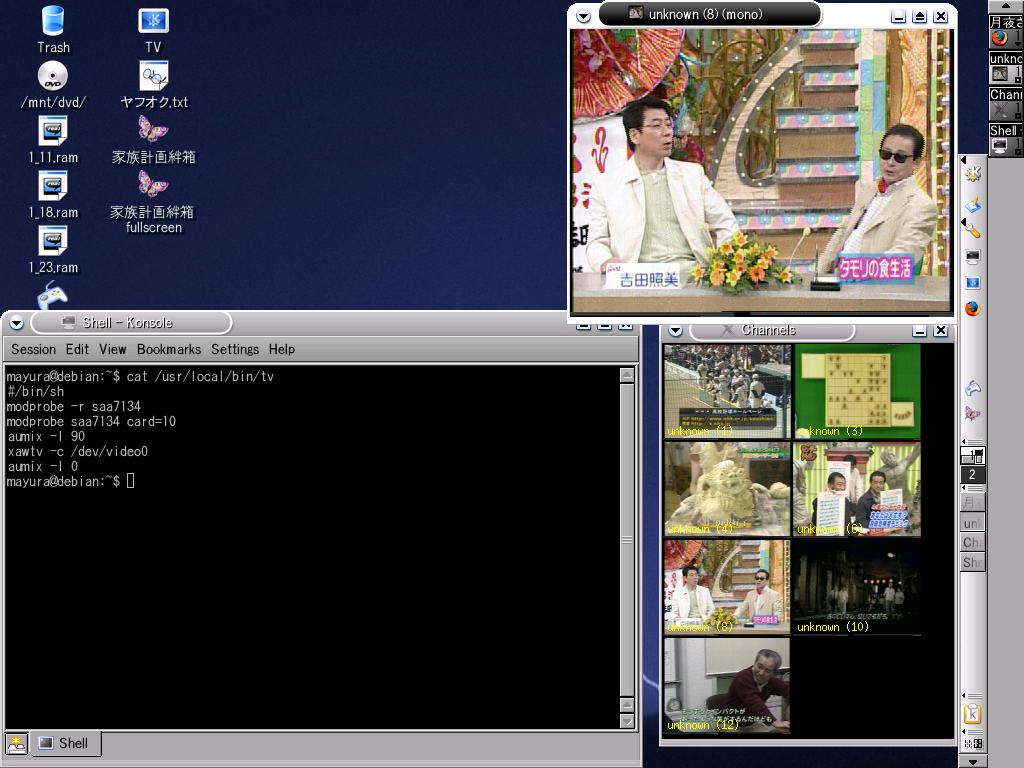Open the Settings menu in Konsole
Viewport: 1024px width, 768px height.
[234, 349]
